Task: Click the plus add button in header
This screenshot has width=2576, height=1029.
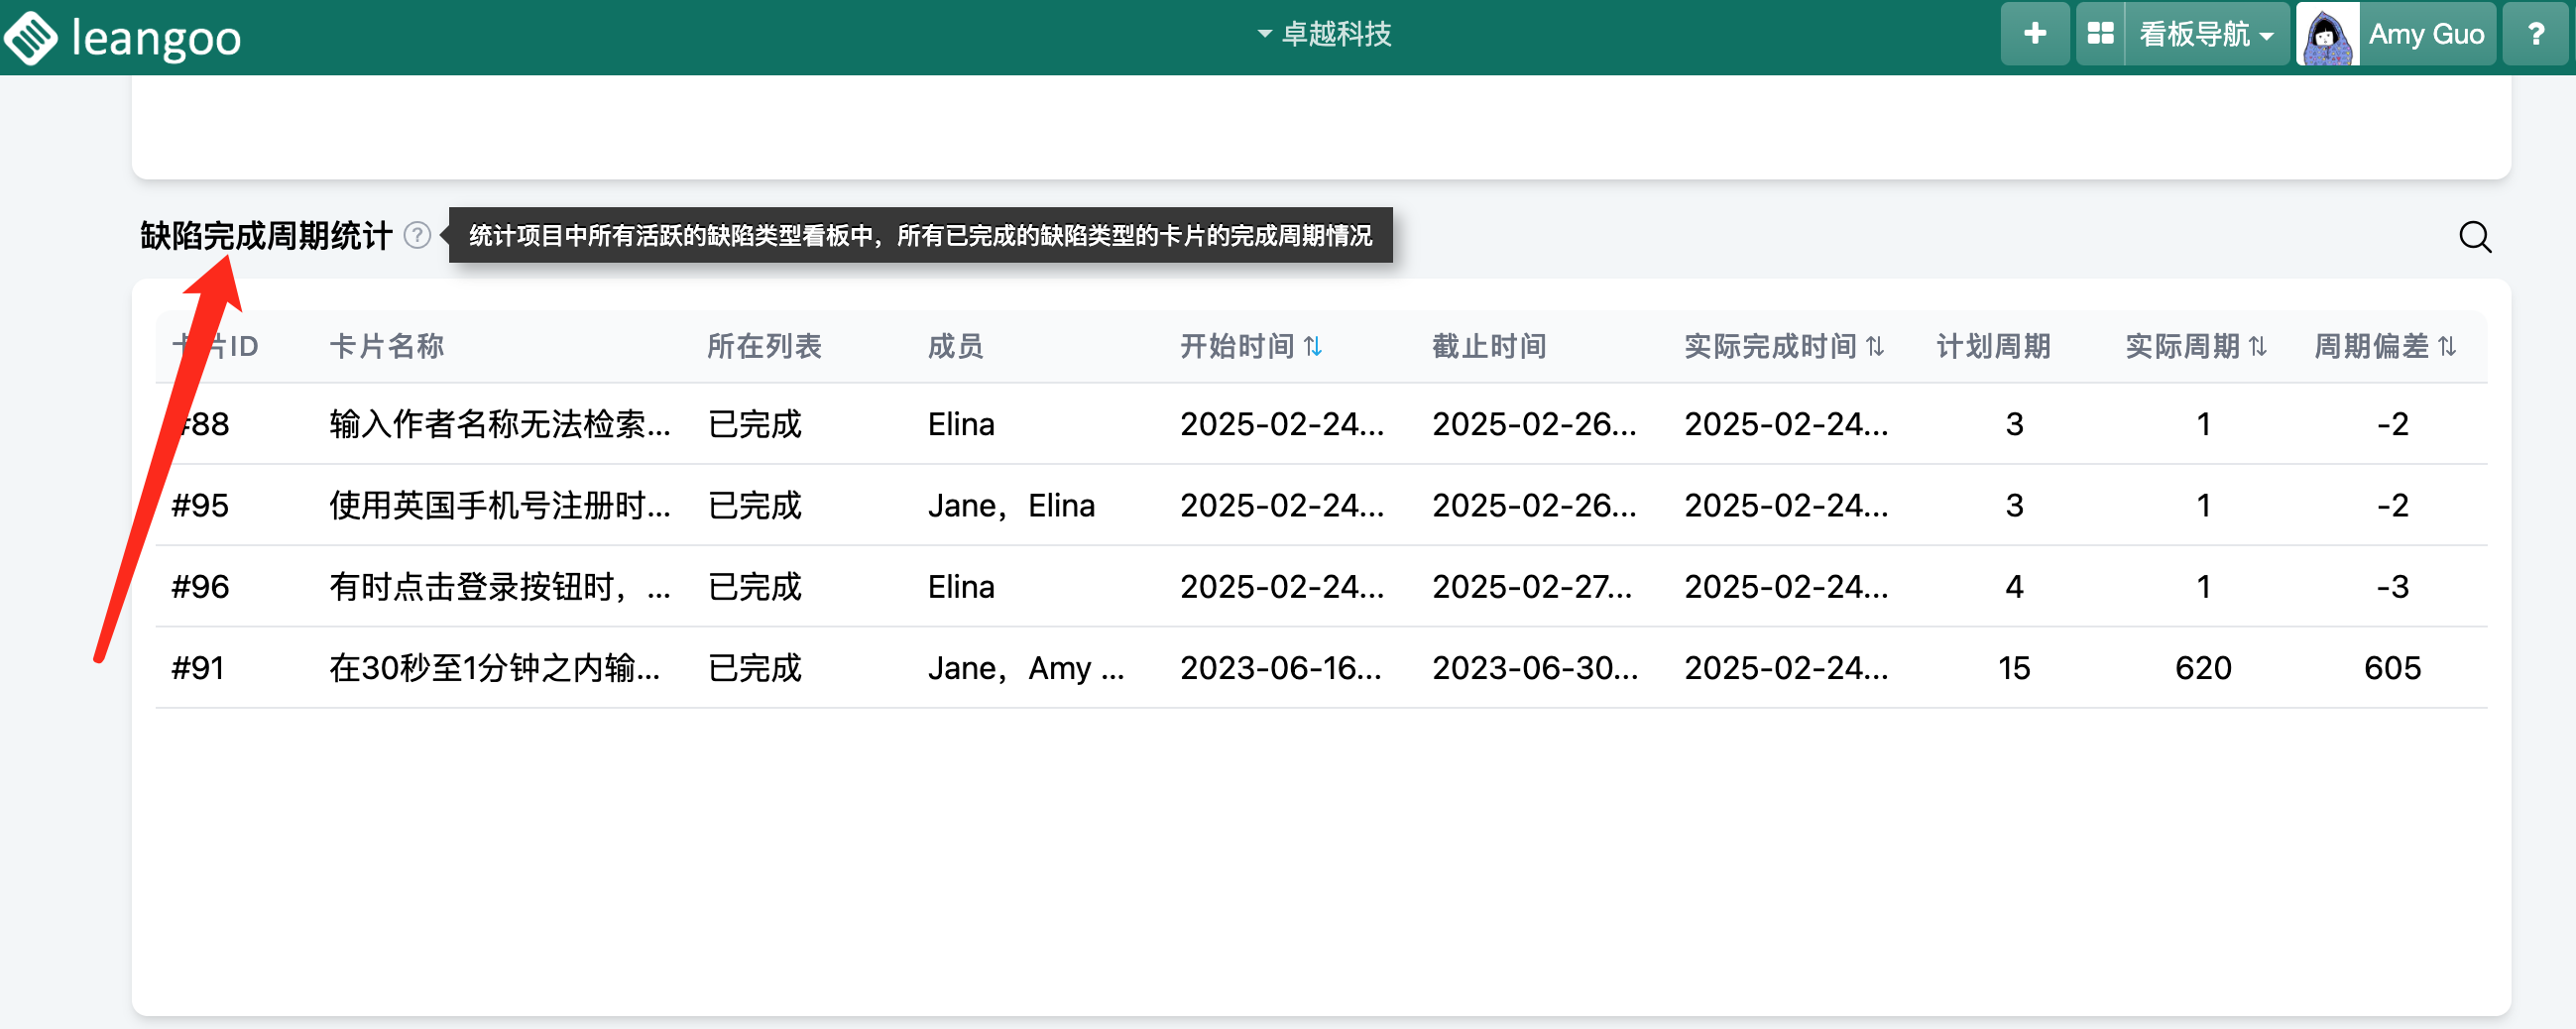Action: (x=2034, y=35)
